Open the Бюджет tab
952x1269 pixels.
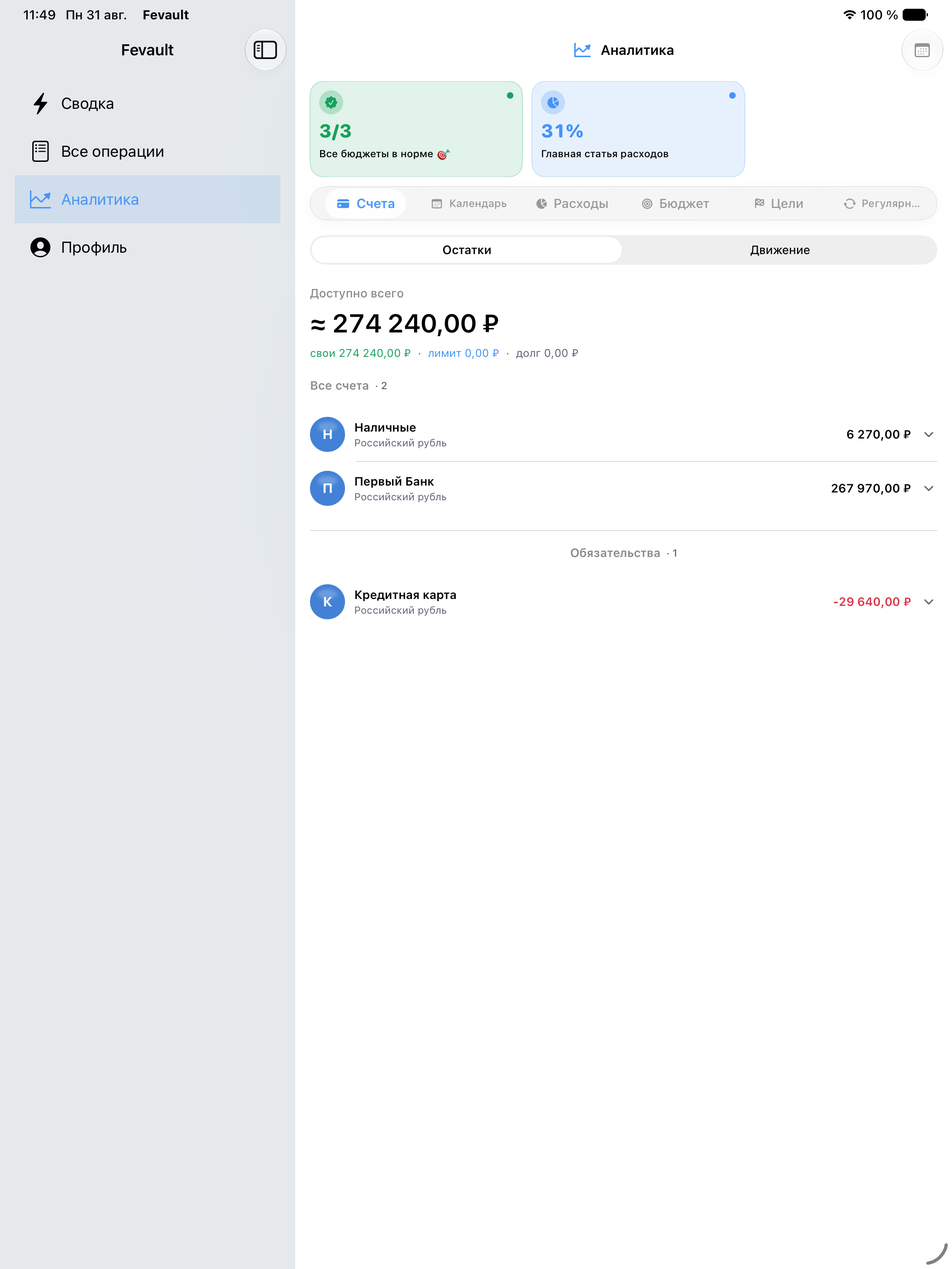click(675, 204)
